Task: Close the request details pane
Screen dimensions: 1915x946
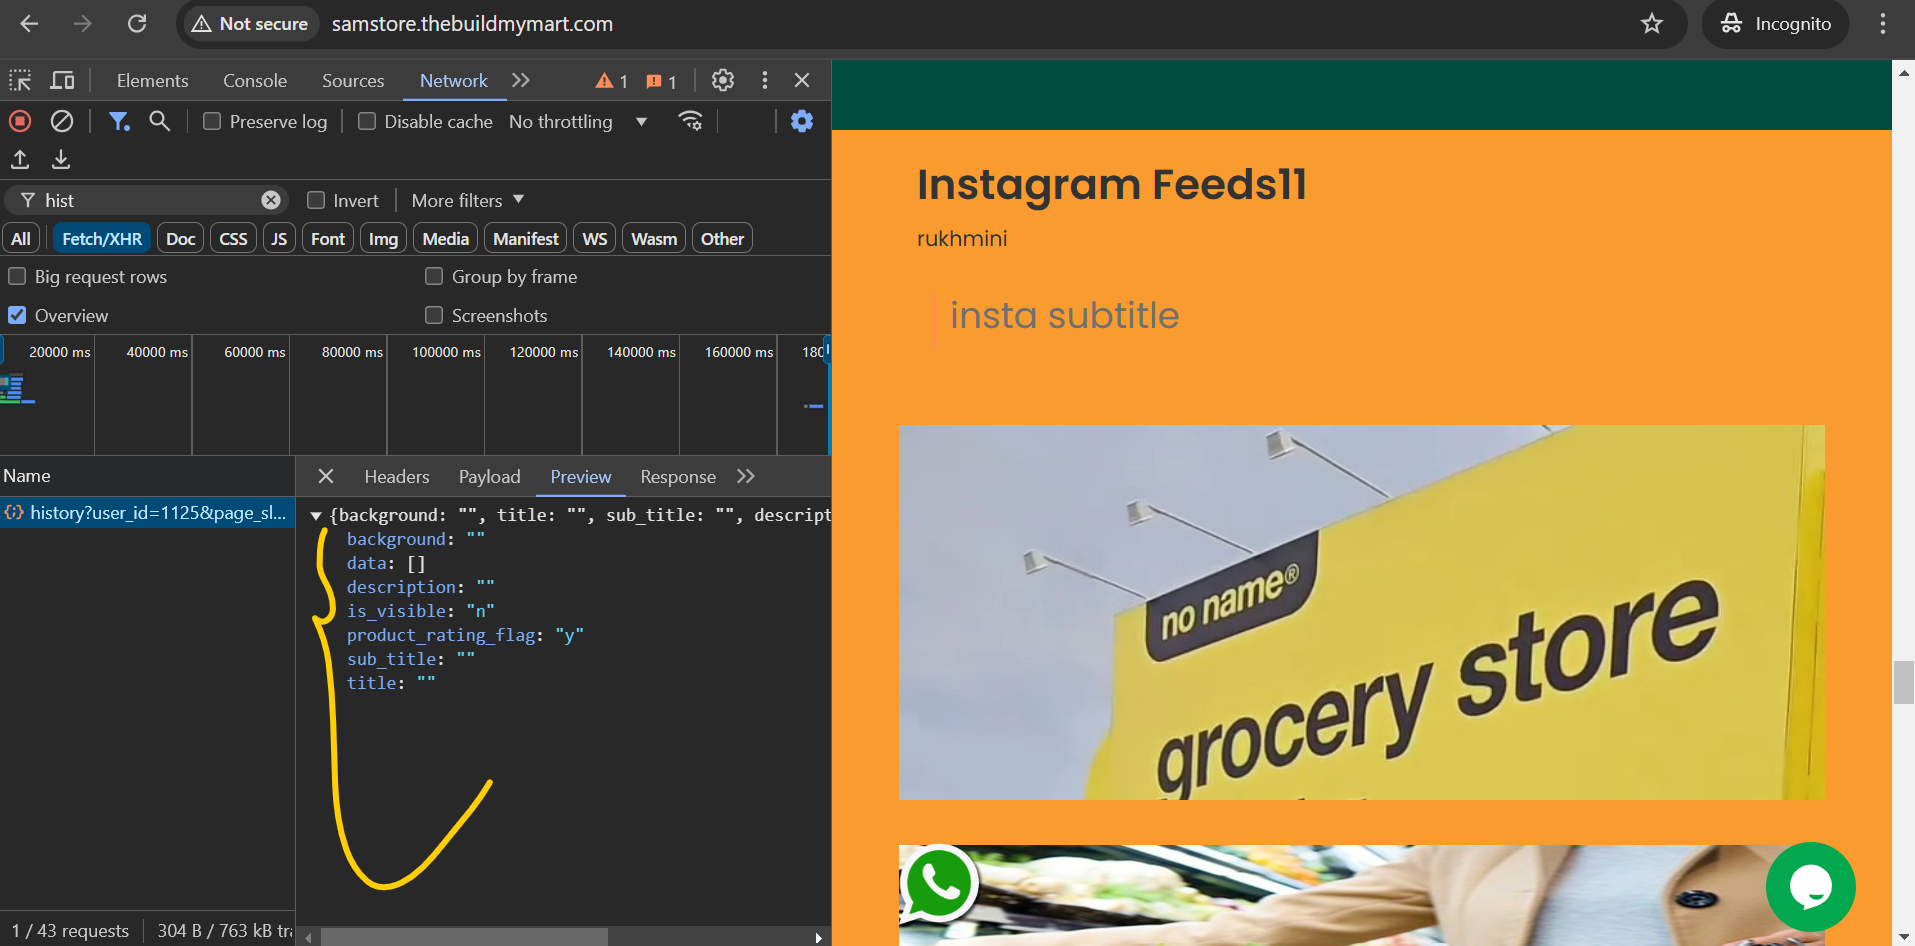Action: (x=326, y=476)
